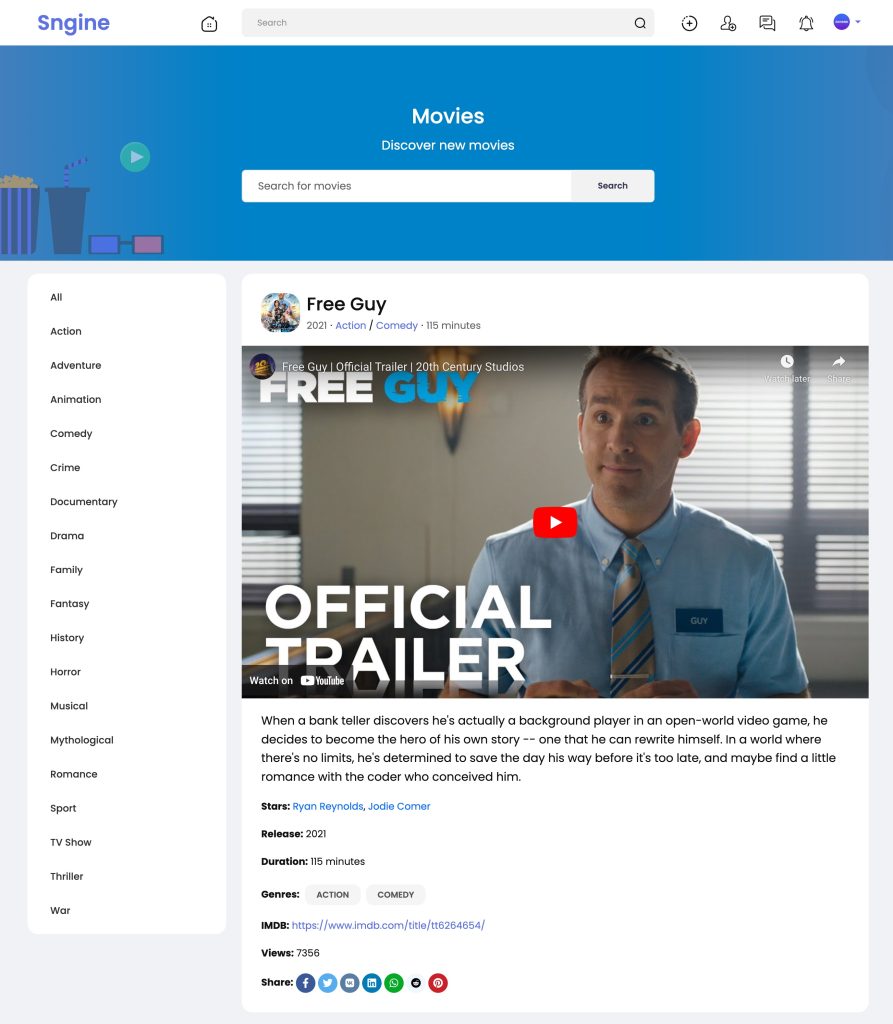Select the Thriller category
Viewport: 893px width, 1024px height.
pos(67,876)
